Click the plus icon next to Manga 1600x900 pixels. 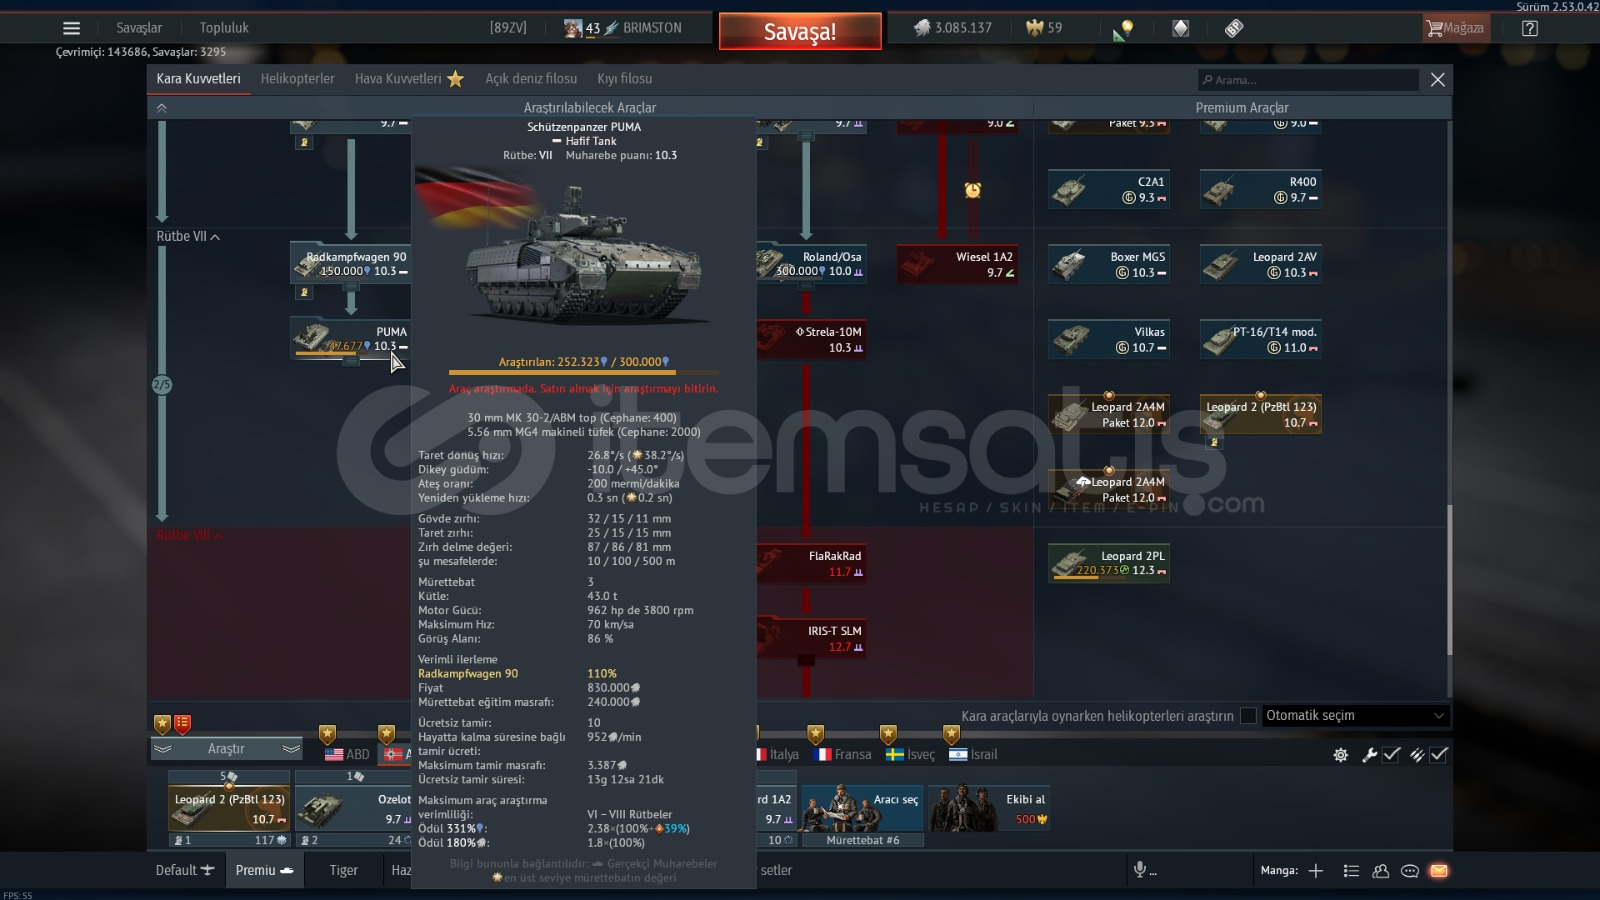pos(1316,871)
